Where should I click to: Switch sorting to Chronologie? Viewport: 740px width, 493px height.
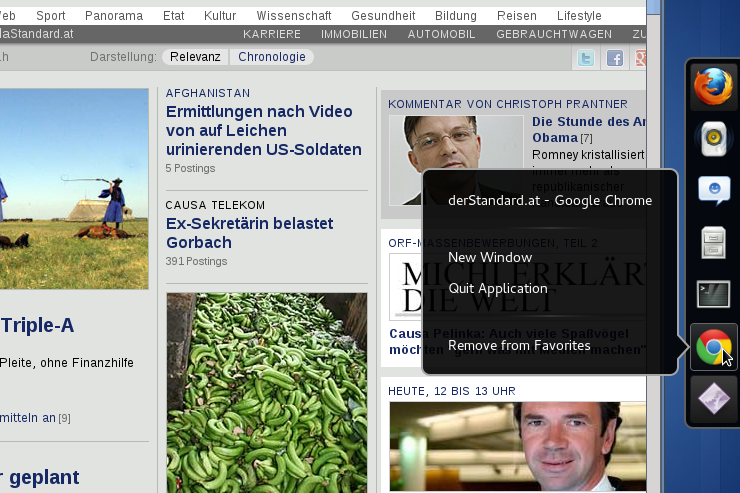click(271, 57)
